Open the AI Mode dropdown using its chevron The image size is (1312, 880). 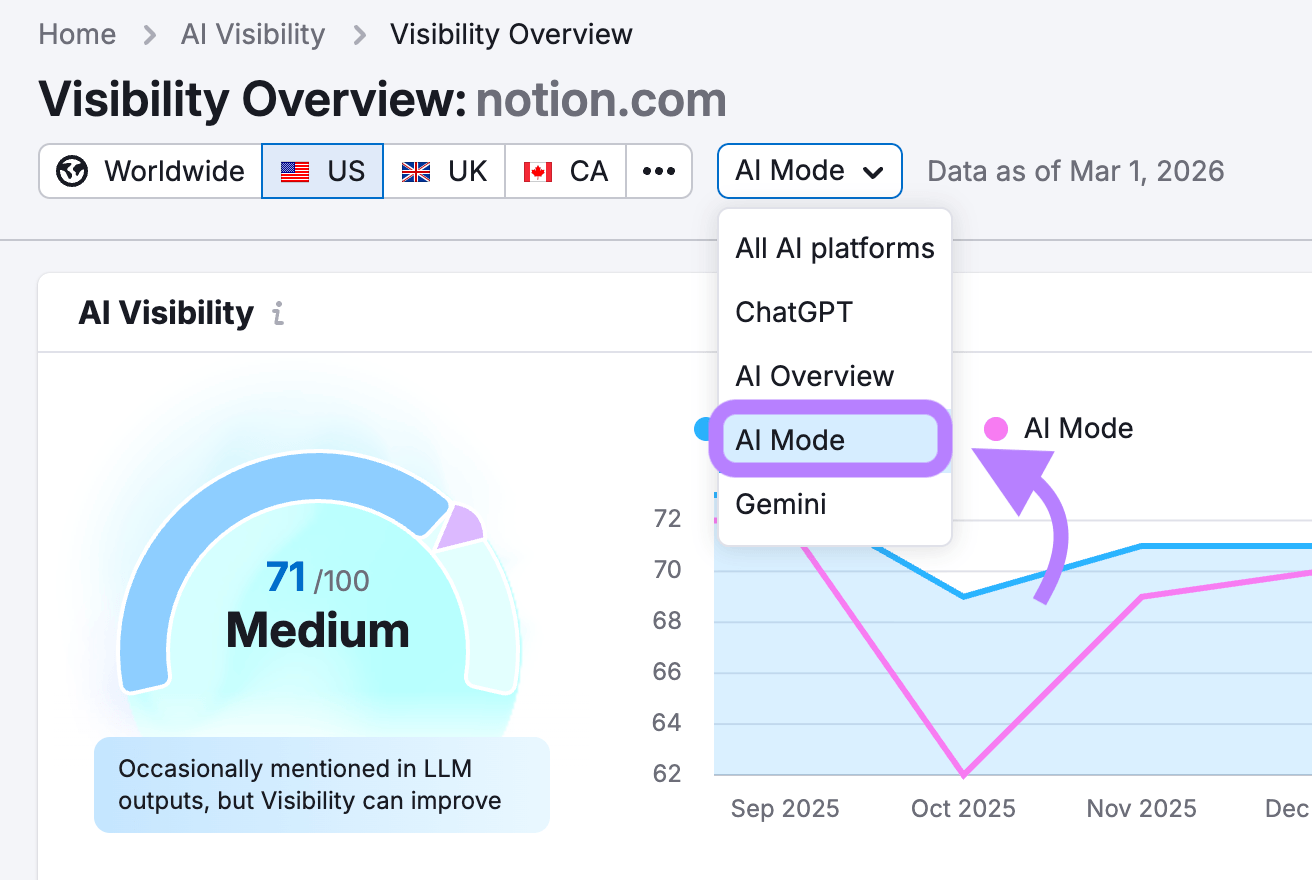coord(873,170)
